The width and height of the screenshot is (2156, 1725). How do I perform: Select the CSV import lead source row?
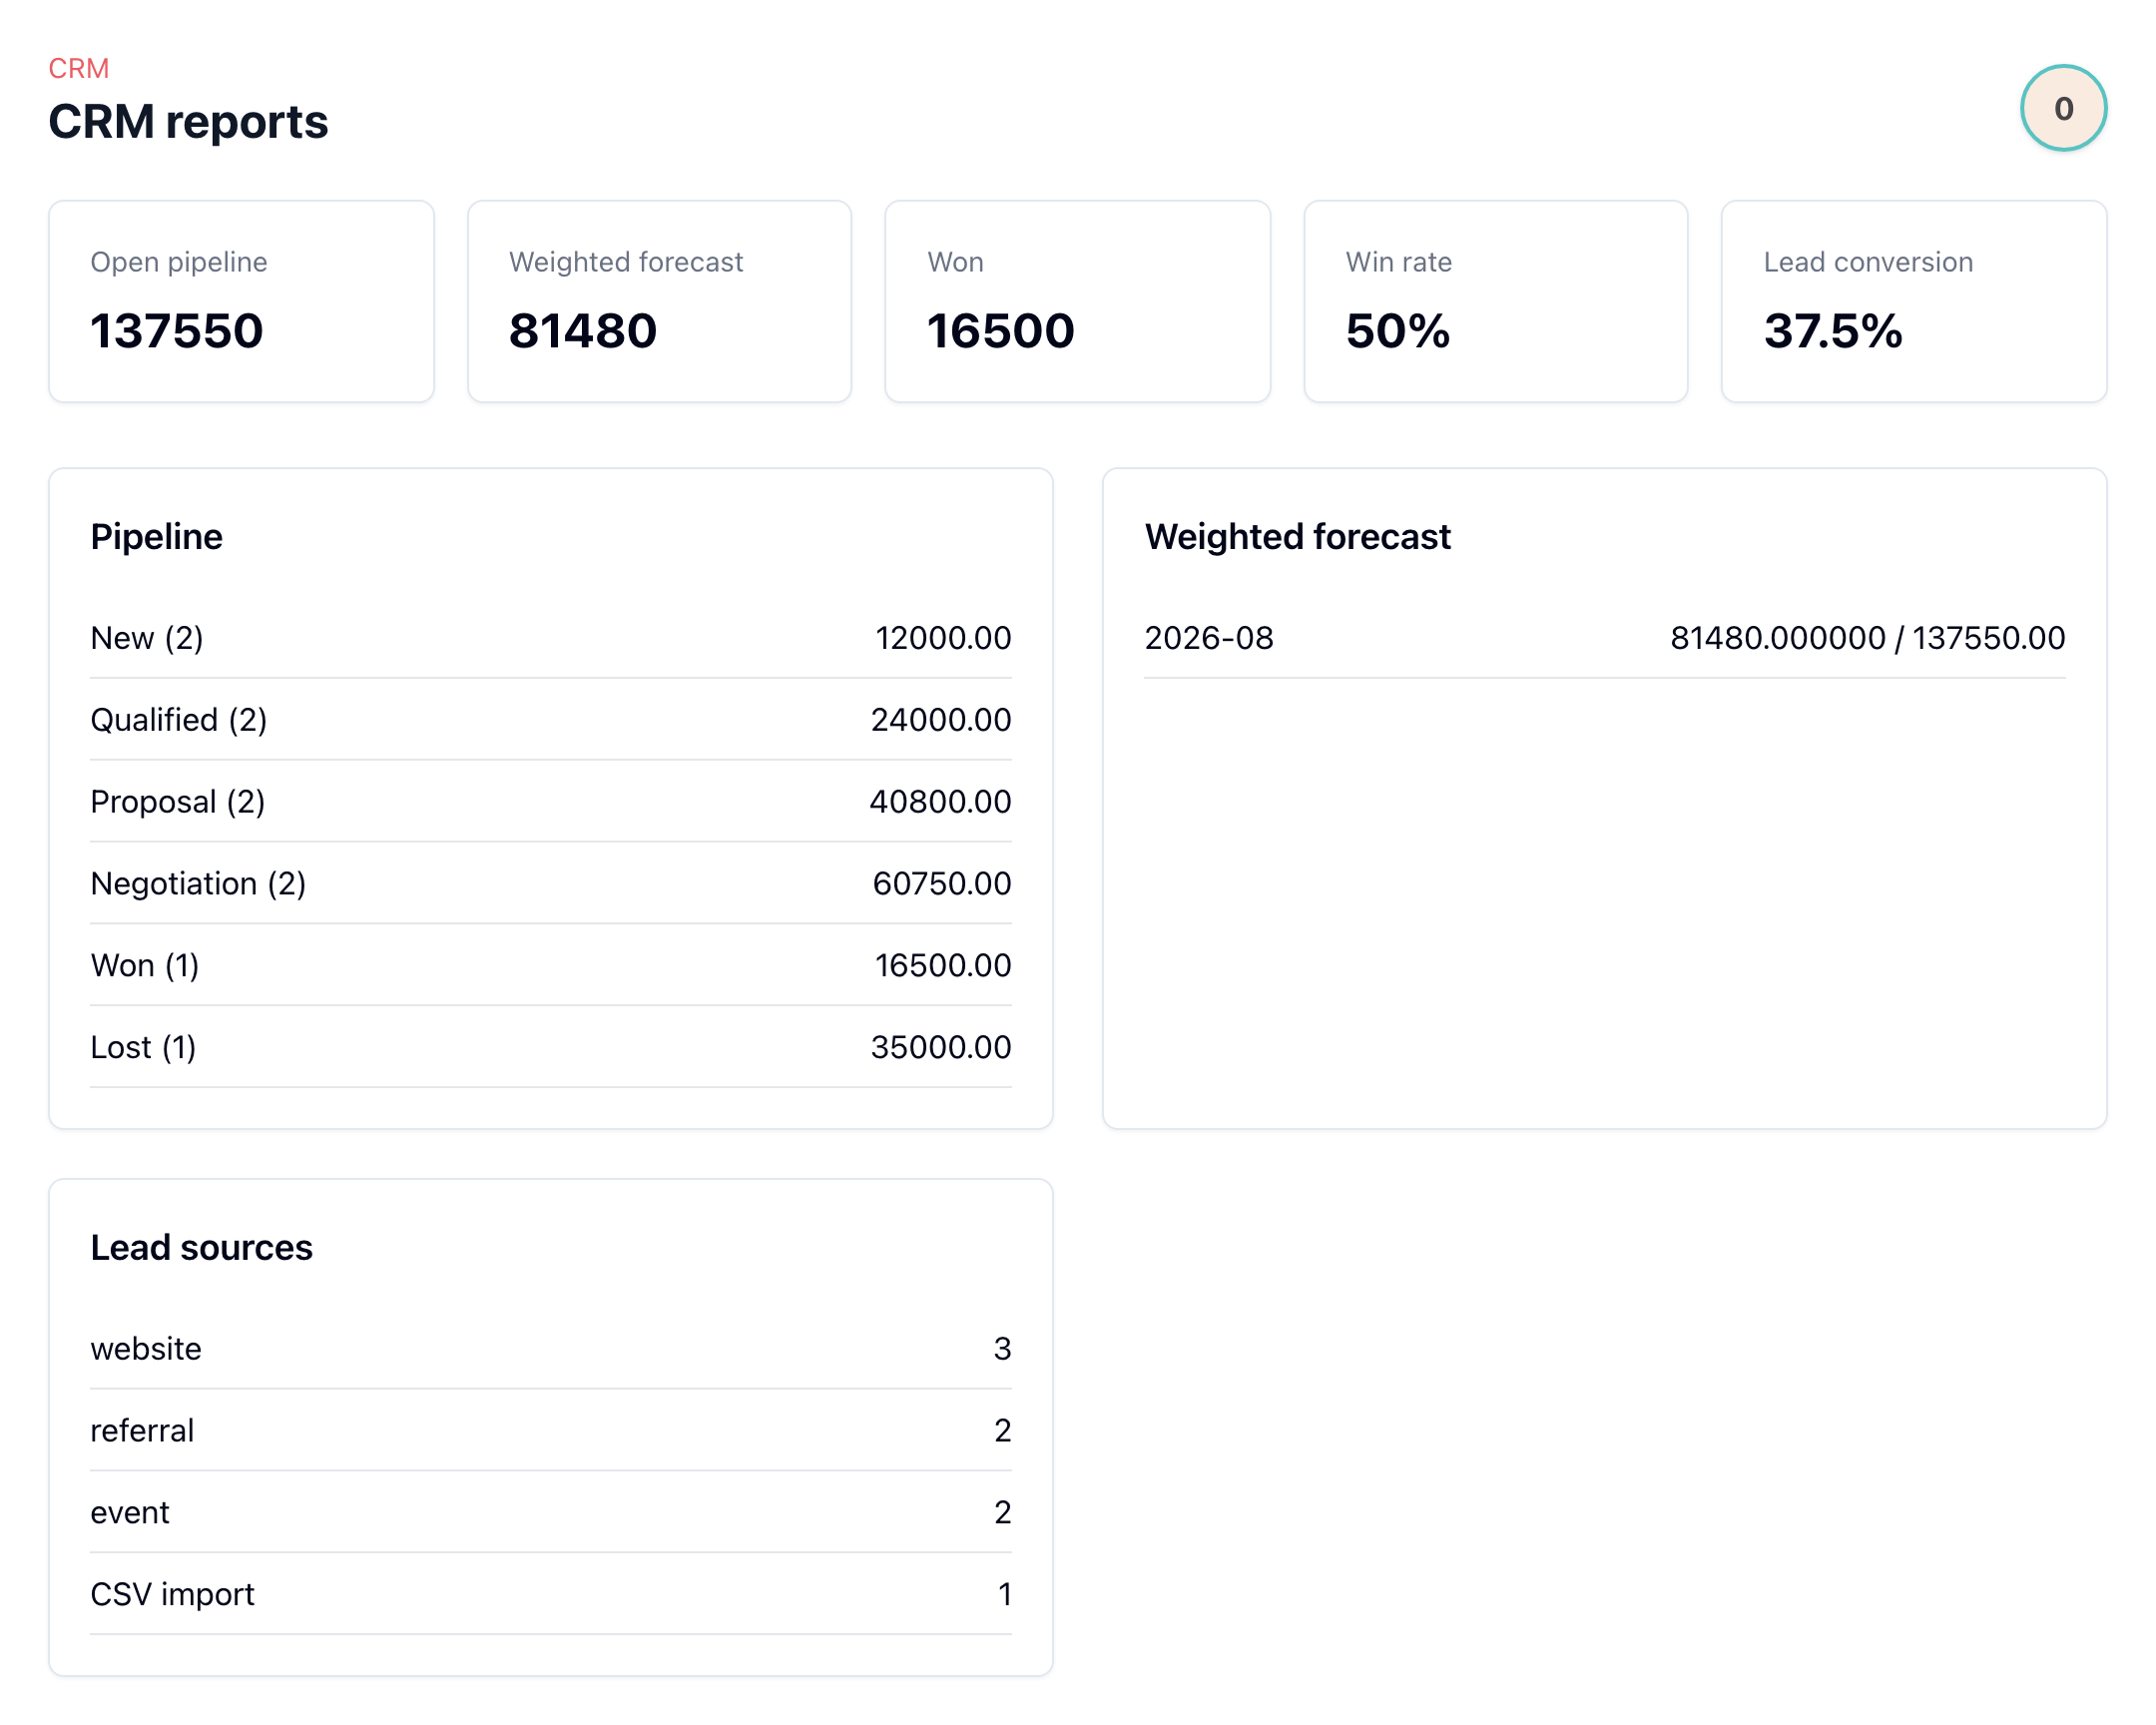(x=551, y=1595)
